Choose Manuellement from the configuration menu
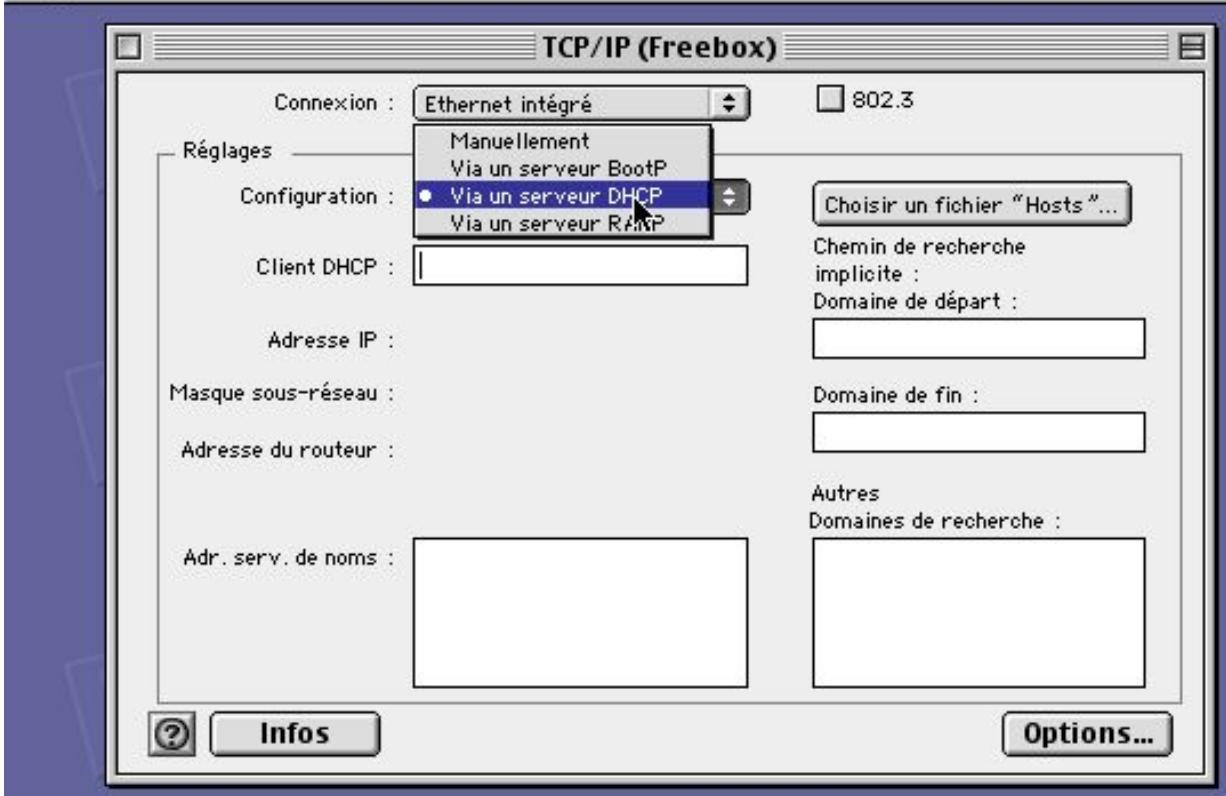Viewport: 1226px width, 796px height. tap(563, 141)
